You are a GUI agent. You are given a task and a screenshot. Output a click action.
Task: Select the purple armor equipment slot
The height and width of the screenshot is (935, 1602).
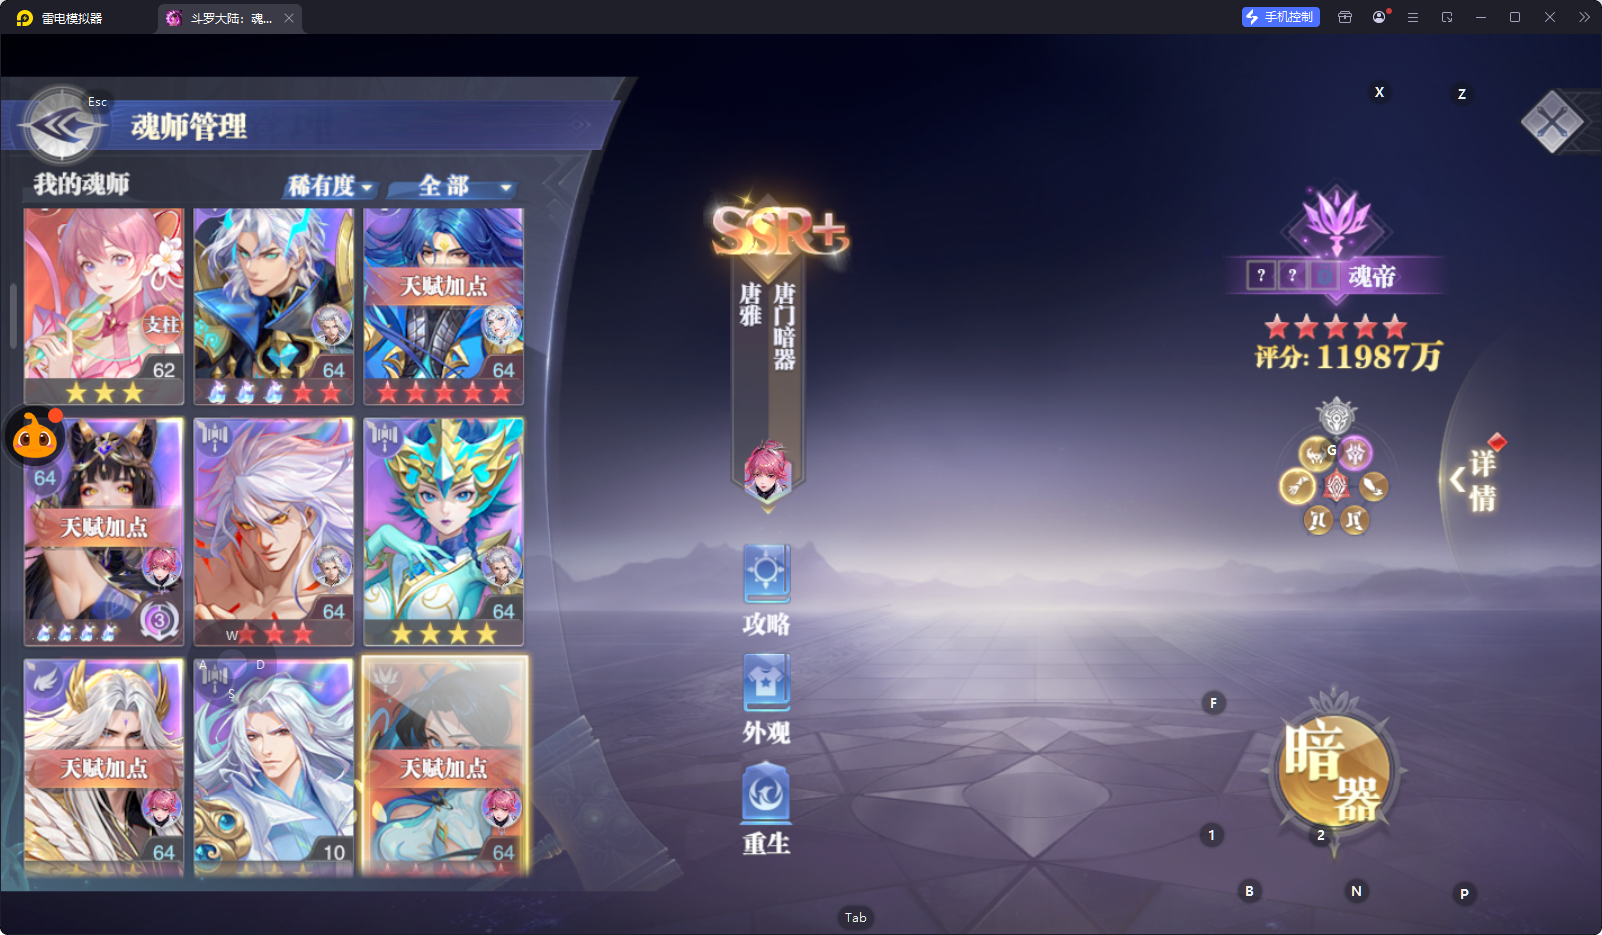(1355, 454)
